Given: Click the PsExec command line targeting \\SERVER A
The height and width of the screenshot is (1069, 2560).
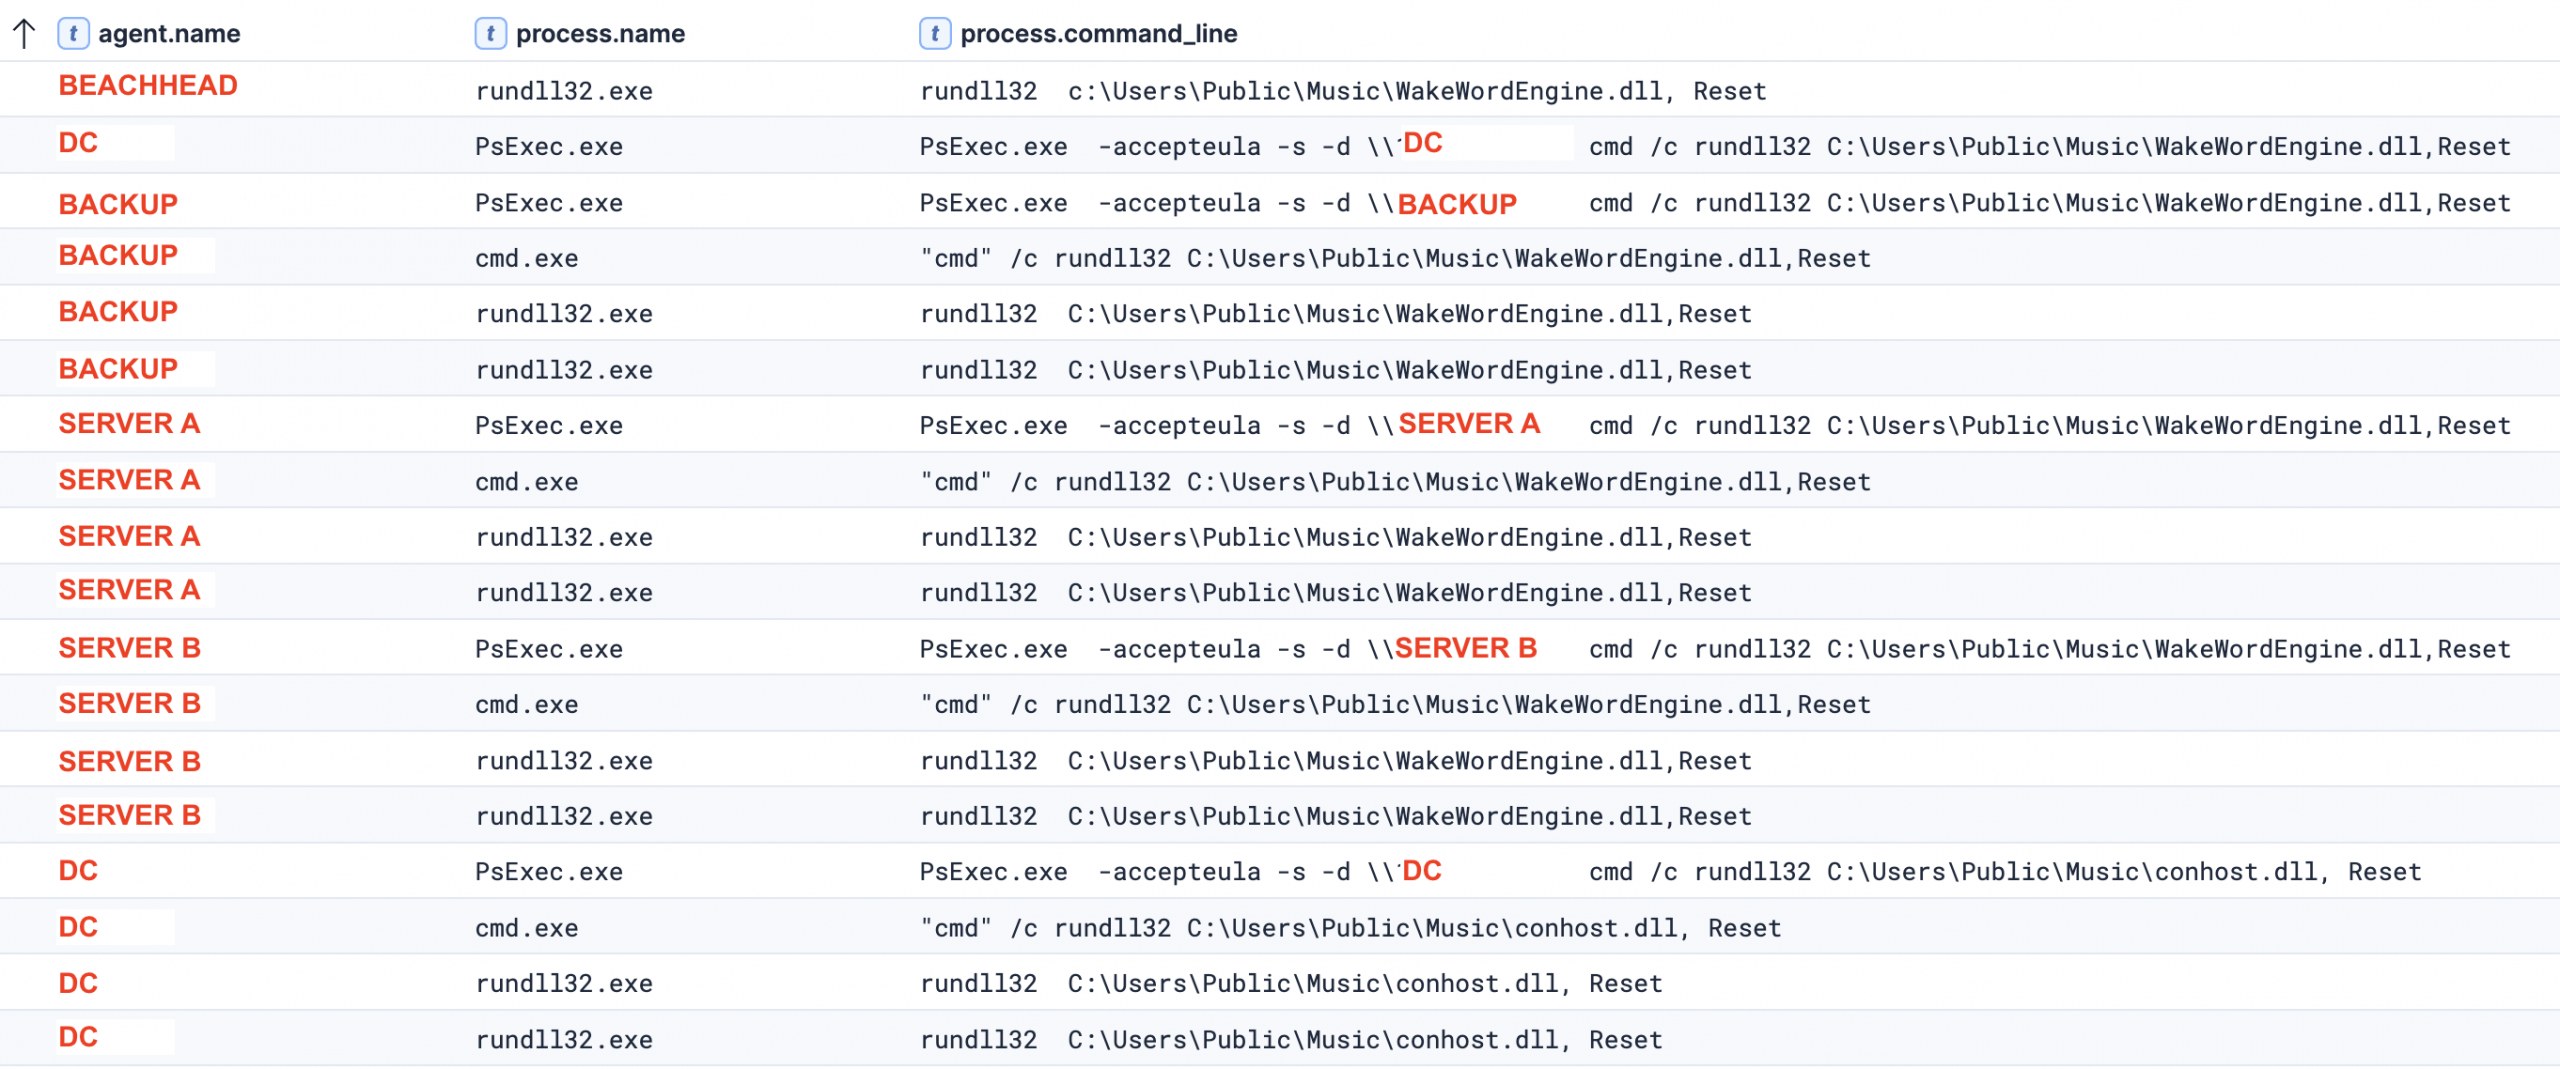Looking at the screenshot, I should point(1715,426).
